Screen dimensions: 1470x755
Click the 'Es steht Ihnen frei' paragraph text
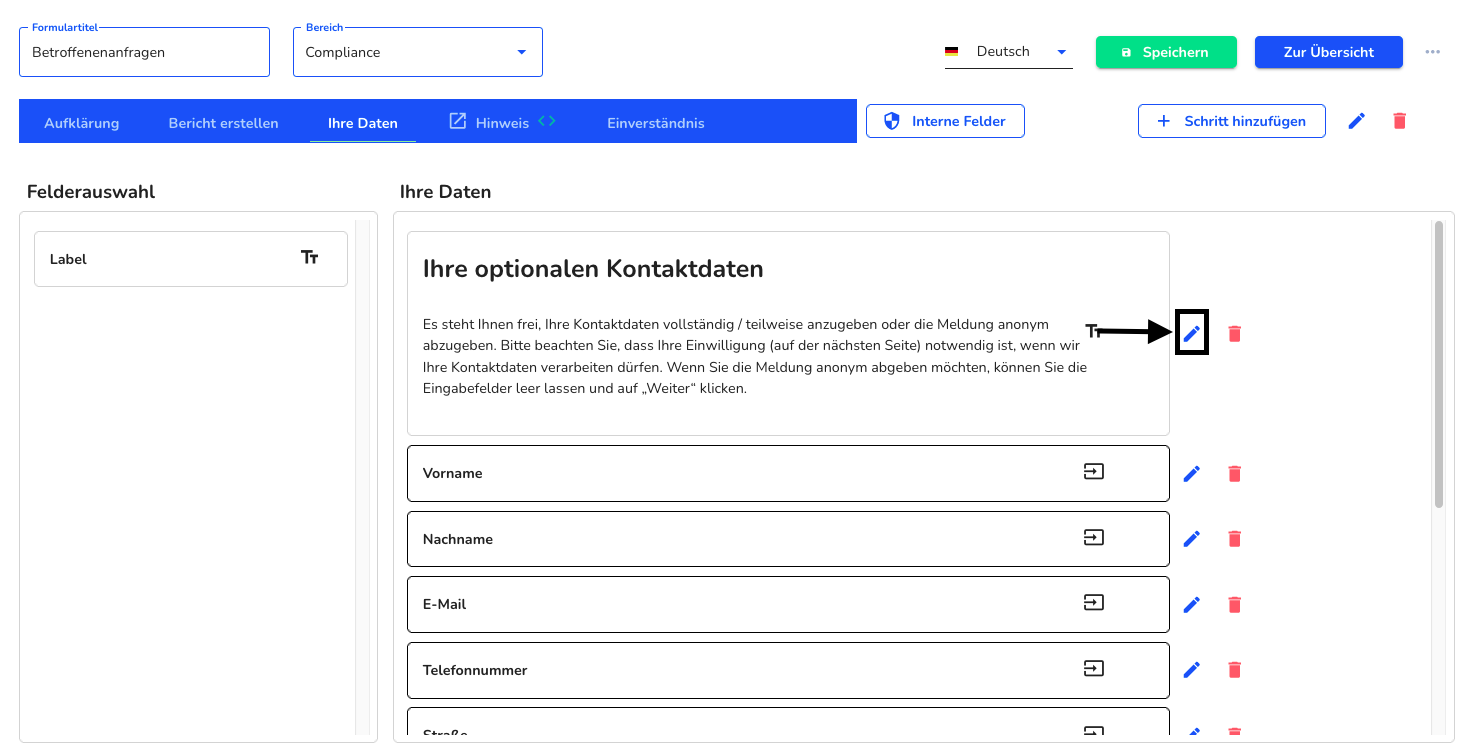[x=755, y=356]
